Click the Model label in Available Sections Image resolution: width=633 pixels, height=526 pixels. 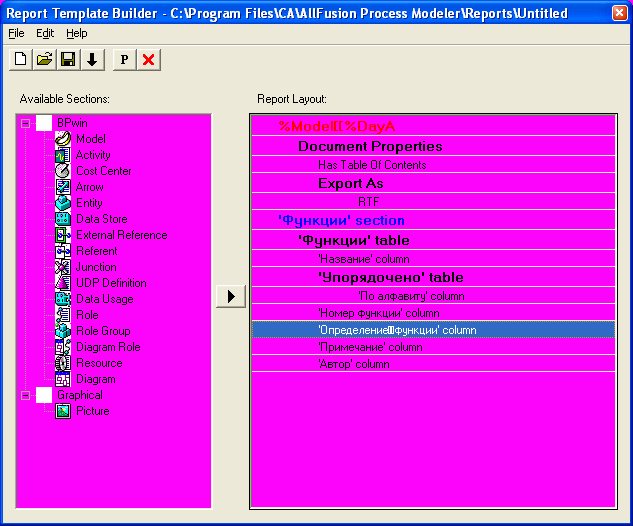click(91, 139)
